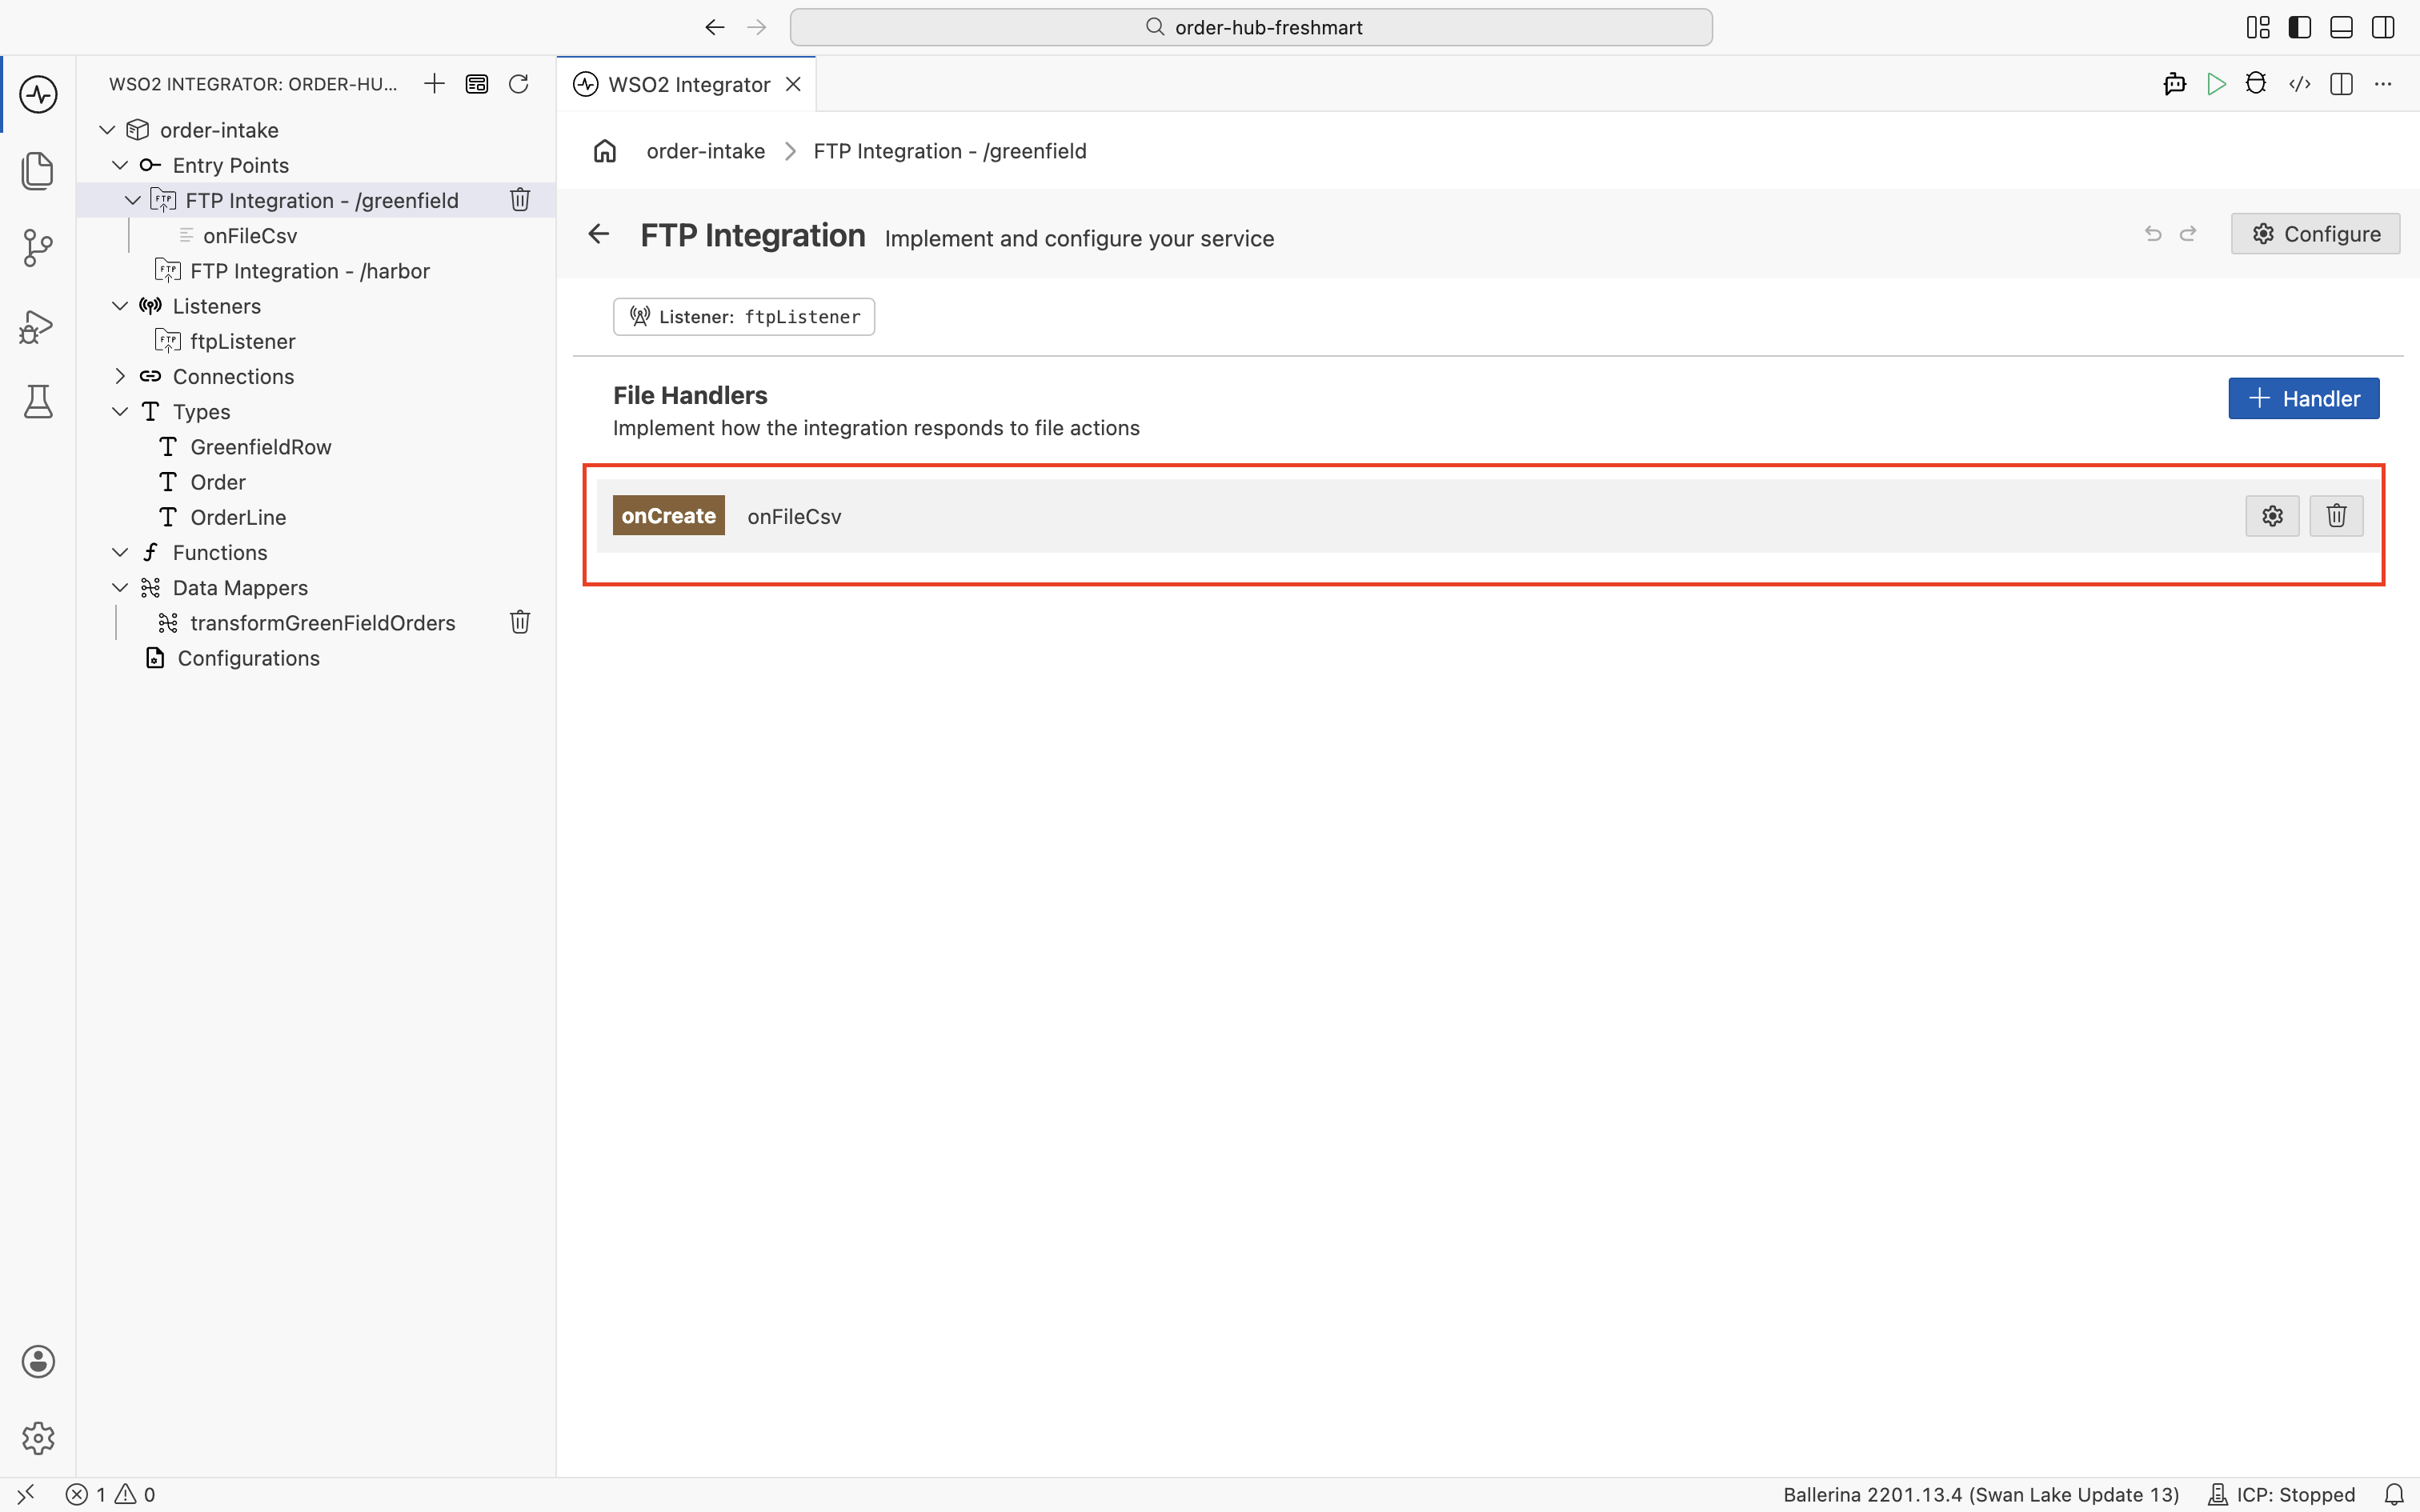
Task: Collapse the Types section
Action: pyautogui.click(x=120, y=411)
